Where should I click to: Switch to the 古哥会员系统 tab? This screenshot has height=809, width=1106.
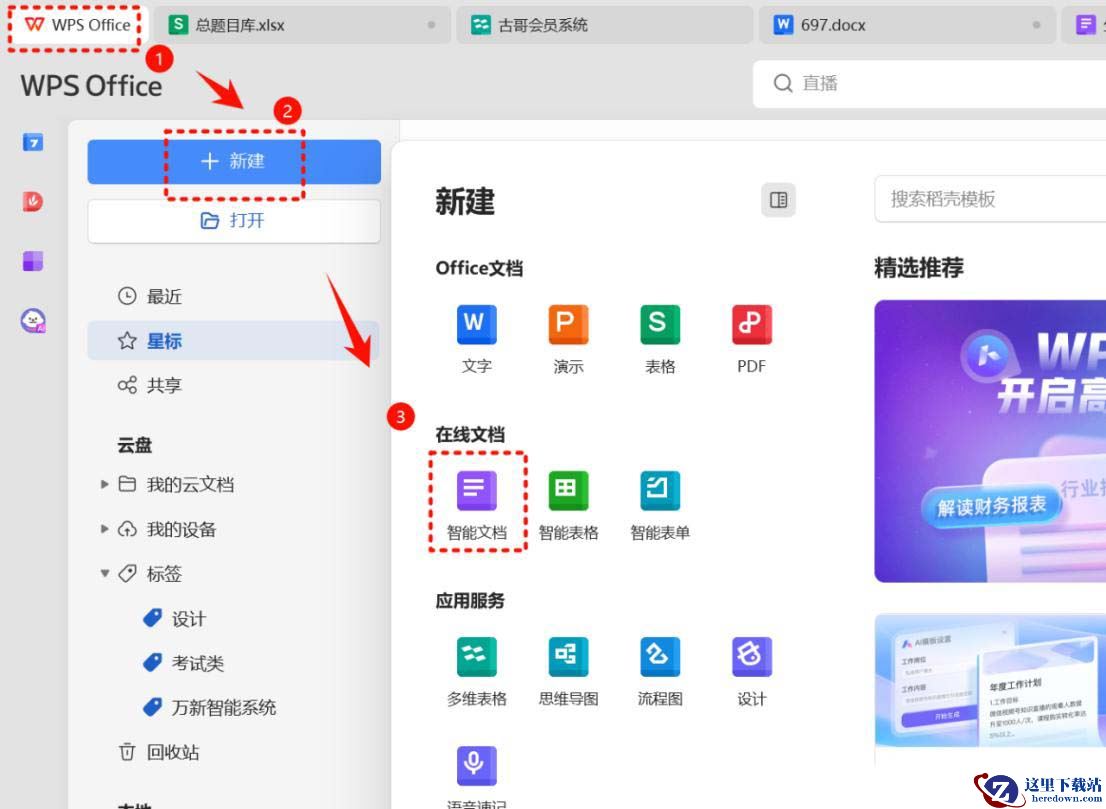coord(604,25)
